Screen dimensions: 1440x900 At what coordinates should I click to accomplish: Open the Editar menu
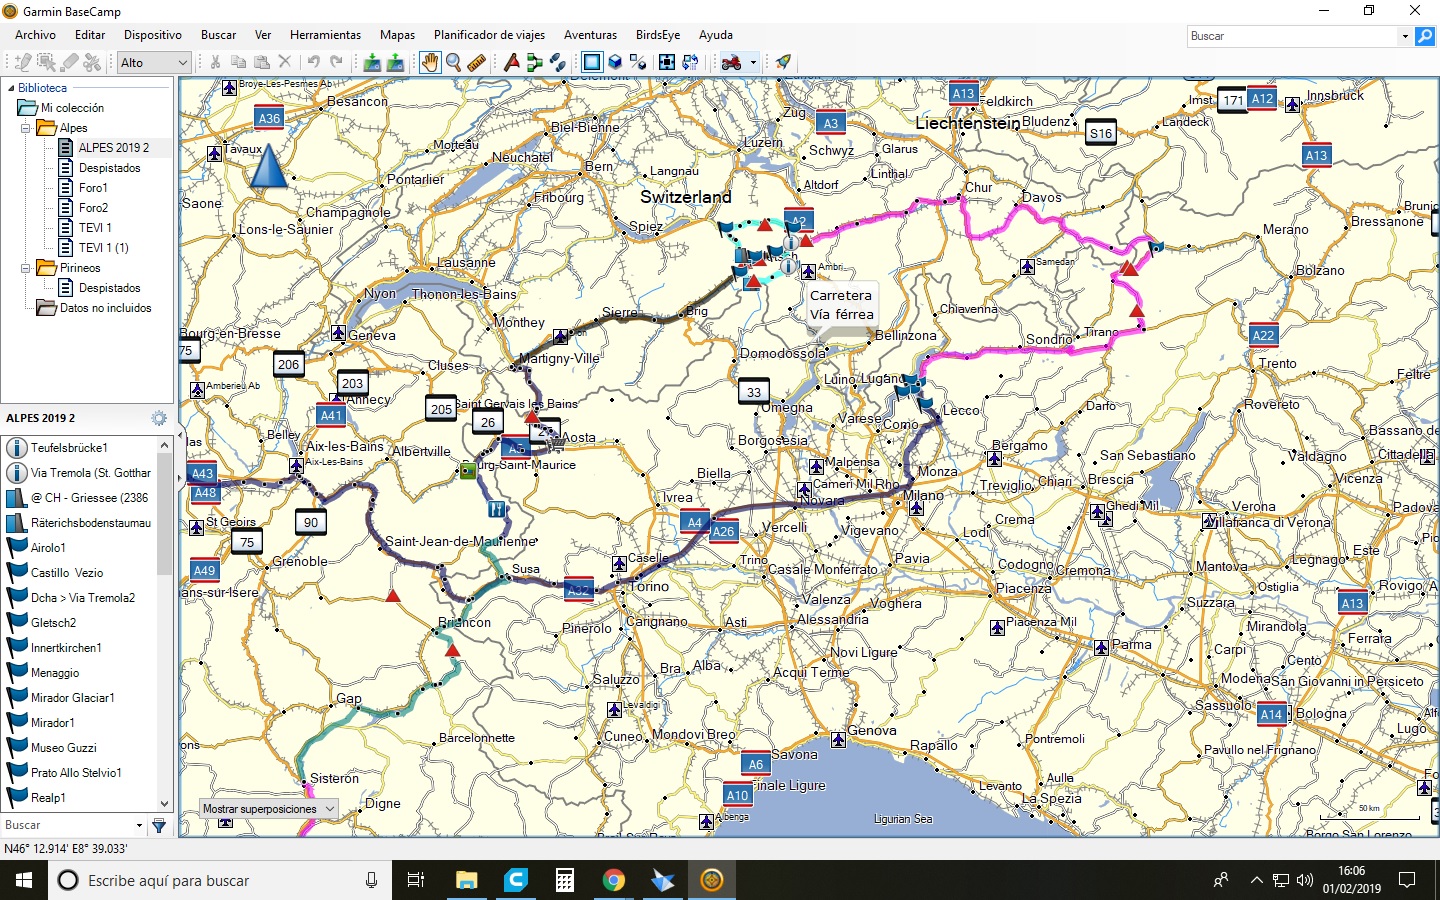tap(90, 34)
